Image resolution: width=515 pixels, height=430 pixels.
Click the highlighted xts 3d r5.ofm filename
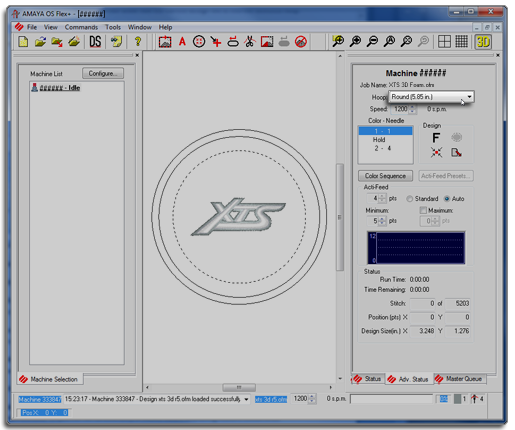click(271, 399)
